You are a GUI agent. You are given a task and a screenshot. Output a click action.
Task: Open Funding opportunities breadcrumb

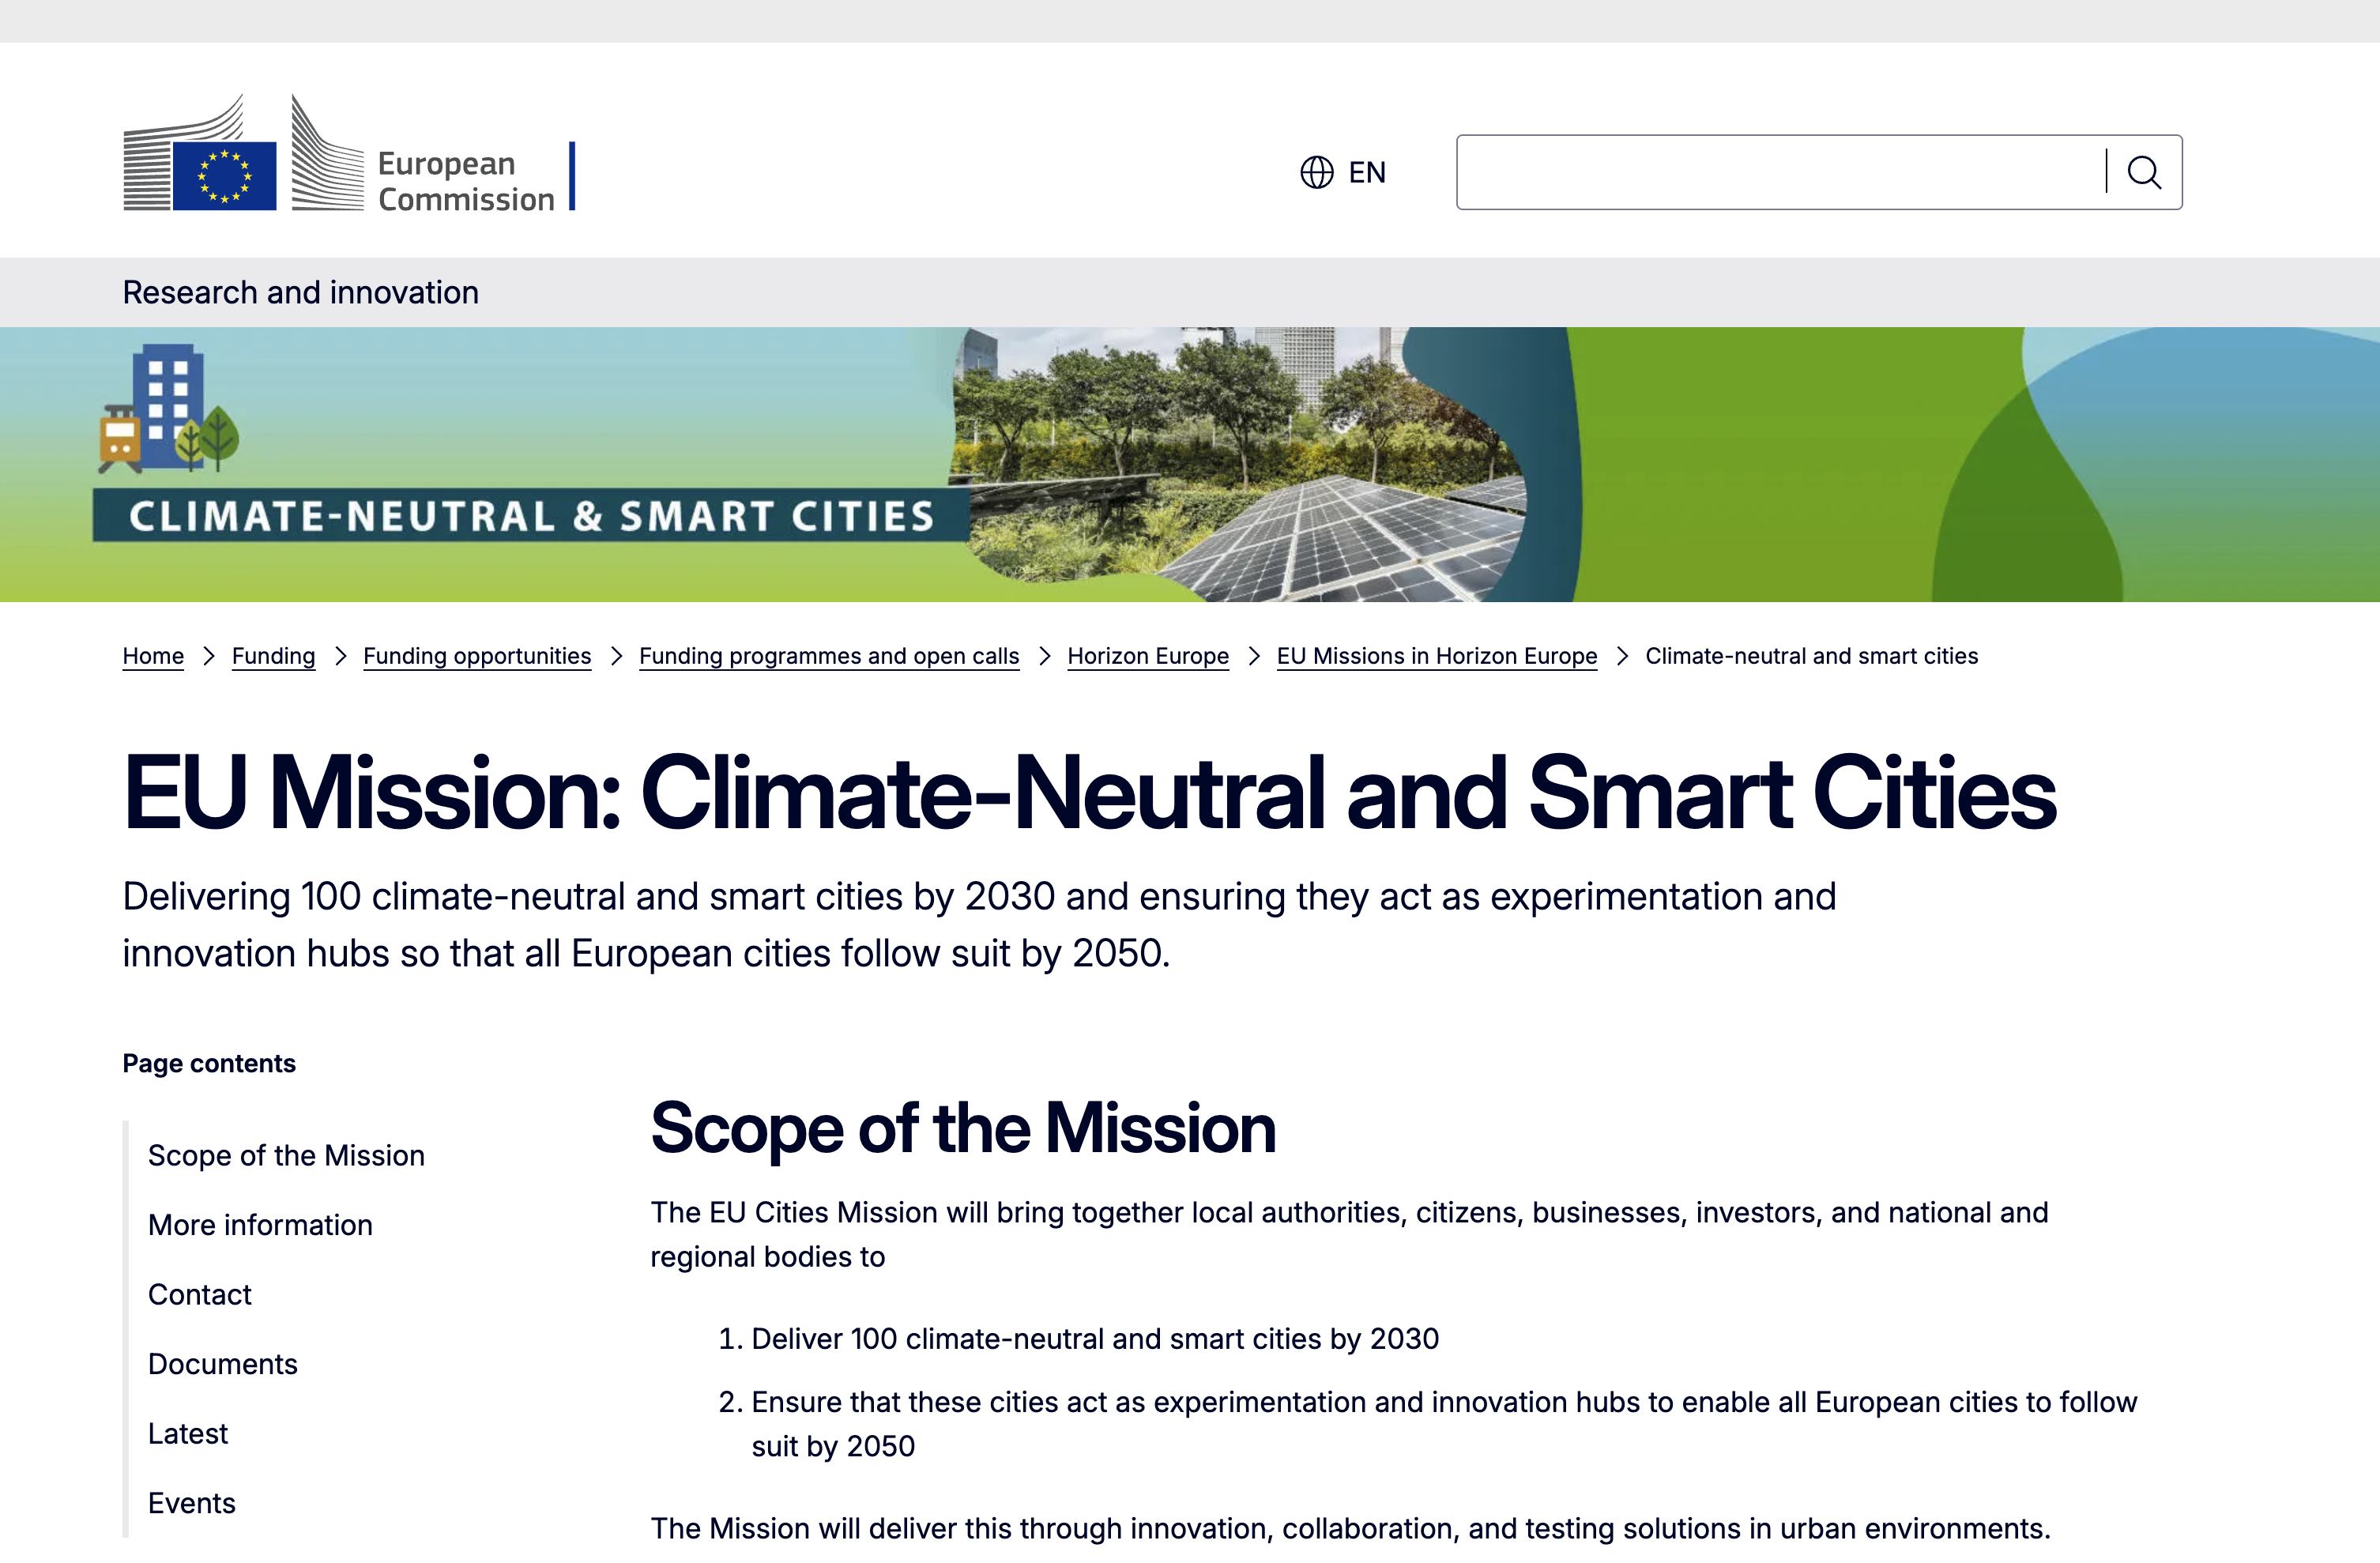[x=477, y=656]
